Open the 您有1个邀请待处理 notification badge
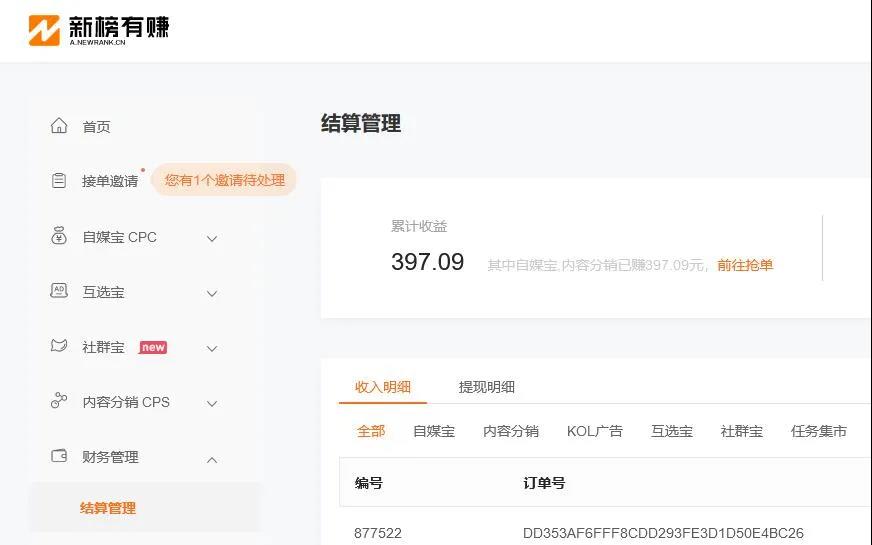872x545 pixels. pos(224,180)
